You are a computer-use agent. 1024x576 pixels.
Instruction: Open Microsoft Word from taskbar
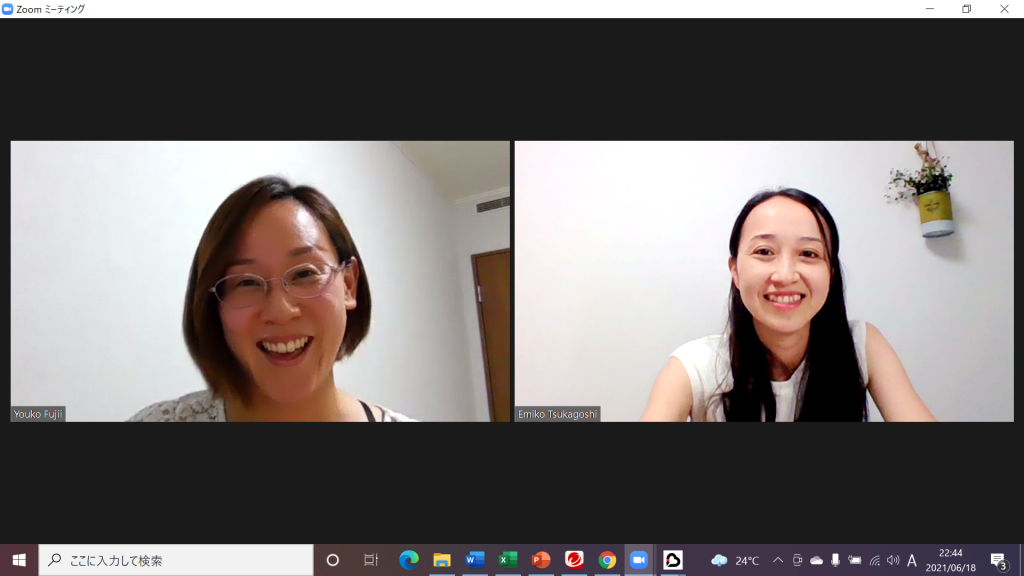click(x=475, y=560)
